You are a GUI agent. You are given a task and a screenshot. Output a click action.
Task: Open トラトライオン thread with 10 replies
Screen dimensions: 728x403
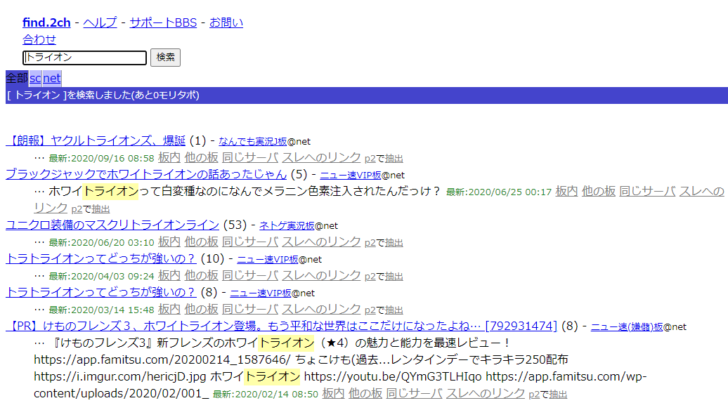tap(101, 258)
